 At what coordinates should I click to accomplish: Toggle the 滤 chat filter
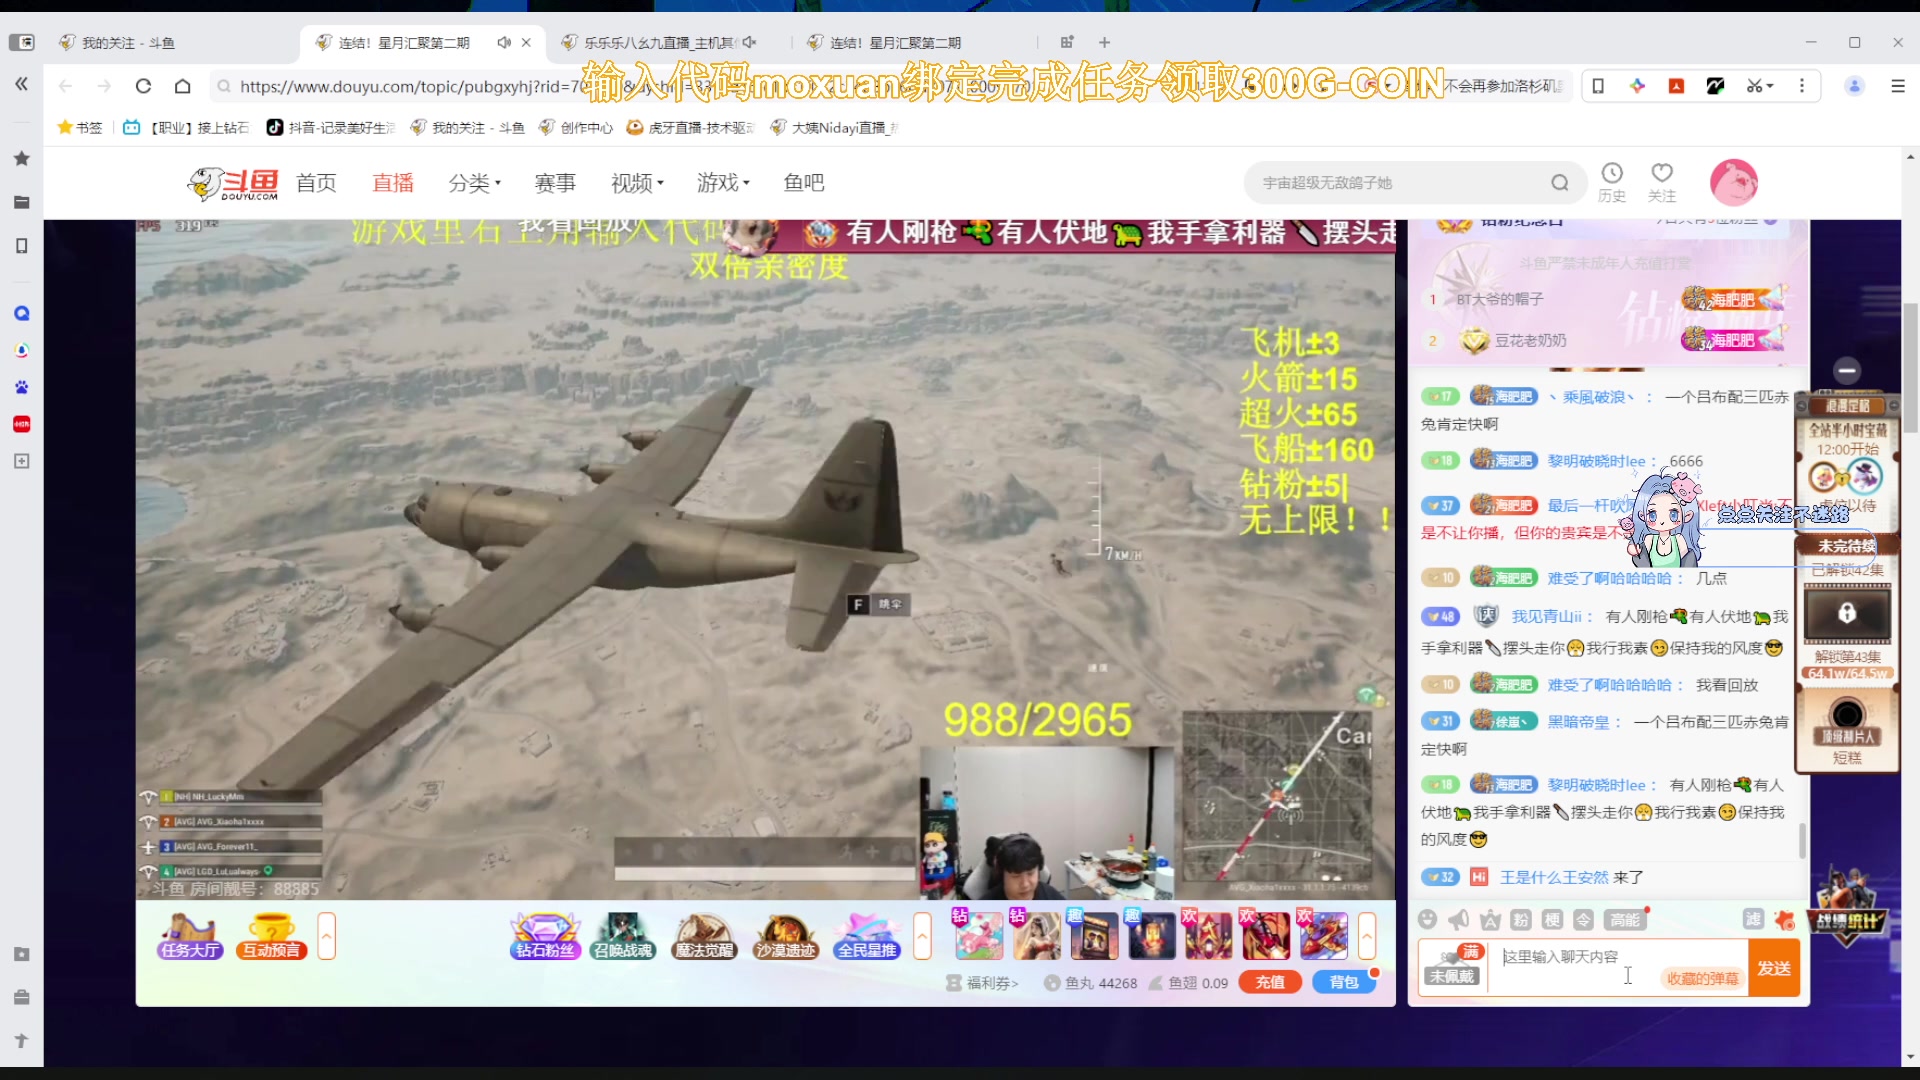coord(1753,919)
